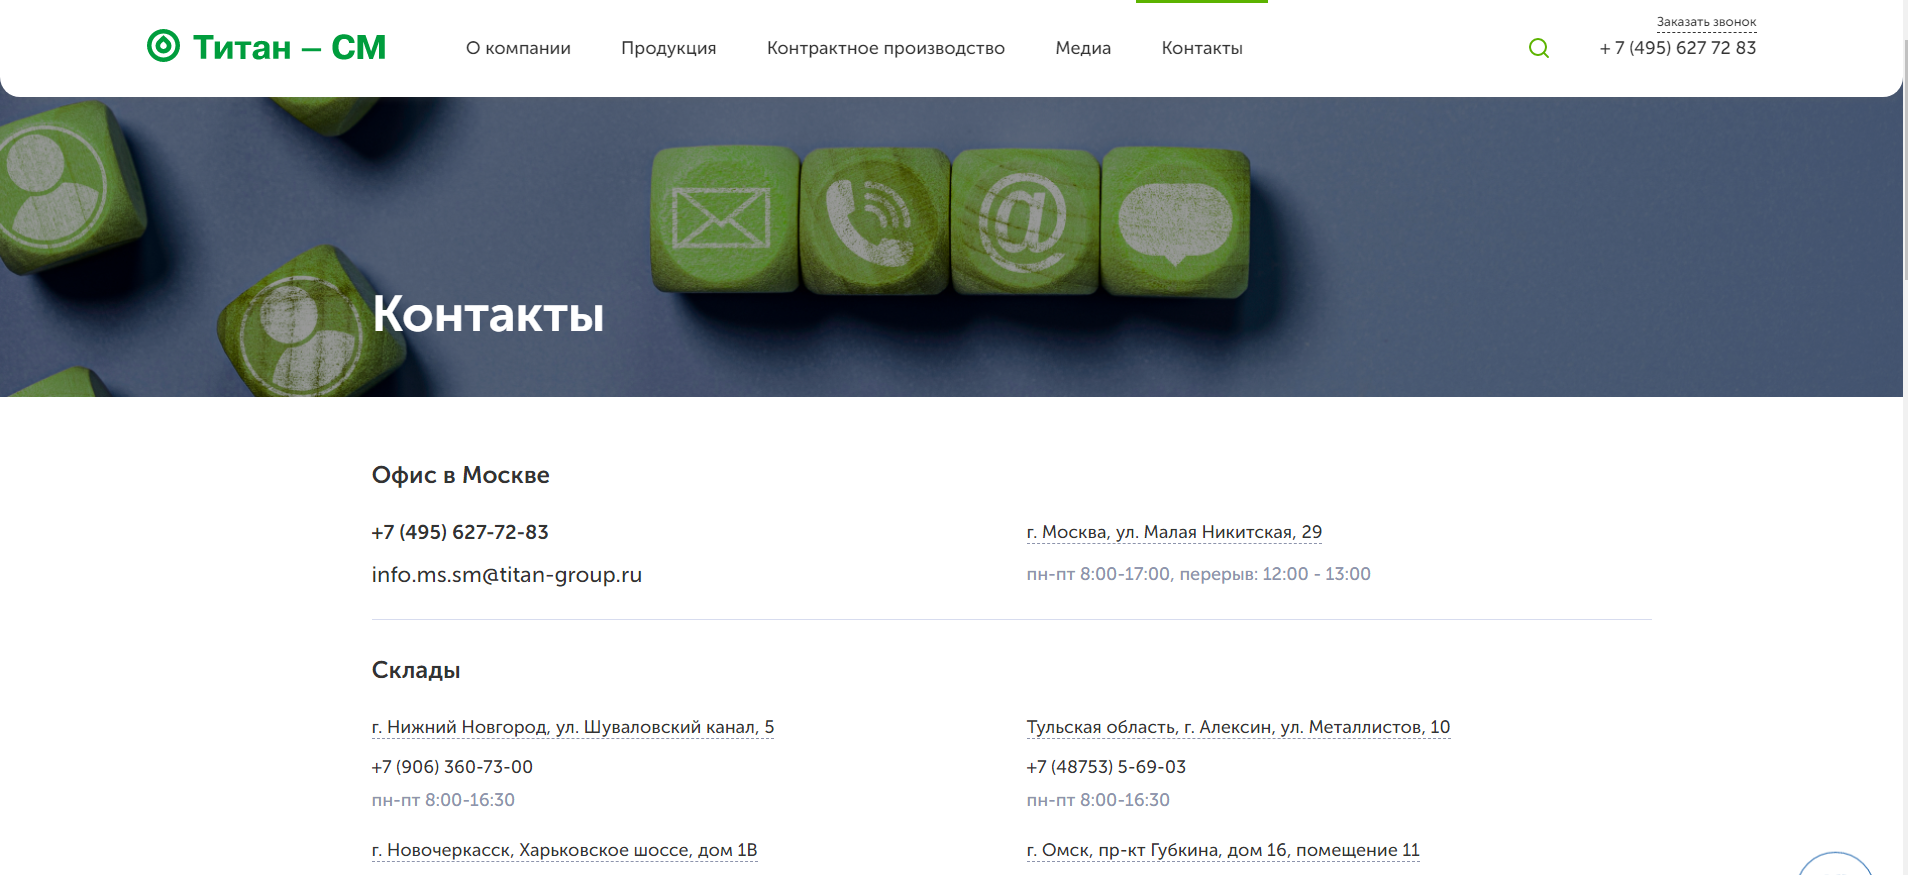Open Новочеркасск, Харьковское шоссе address
Viewport: 1908px width, 875px height.
pyautogui.click(x=564, y=850)
